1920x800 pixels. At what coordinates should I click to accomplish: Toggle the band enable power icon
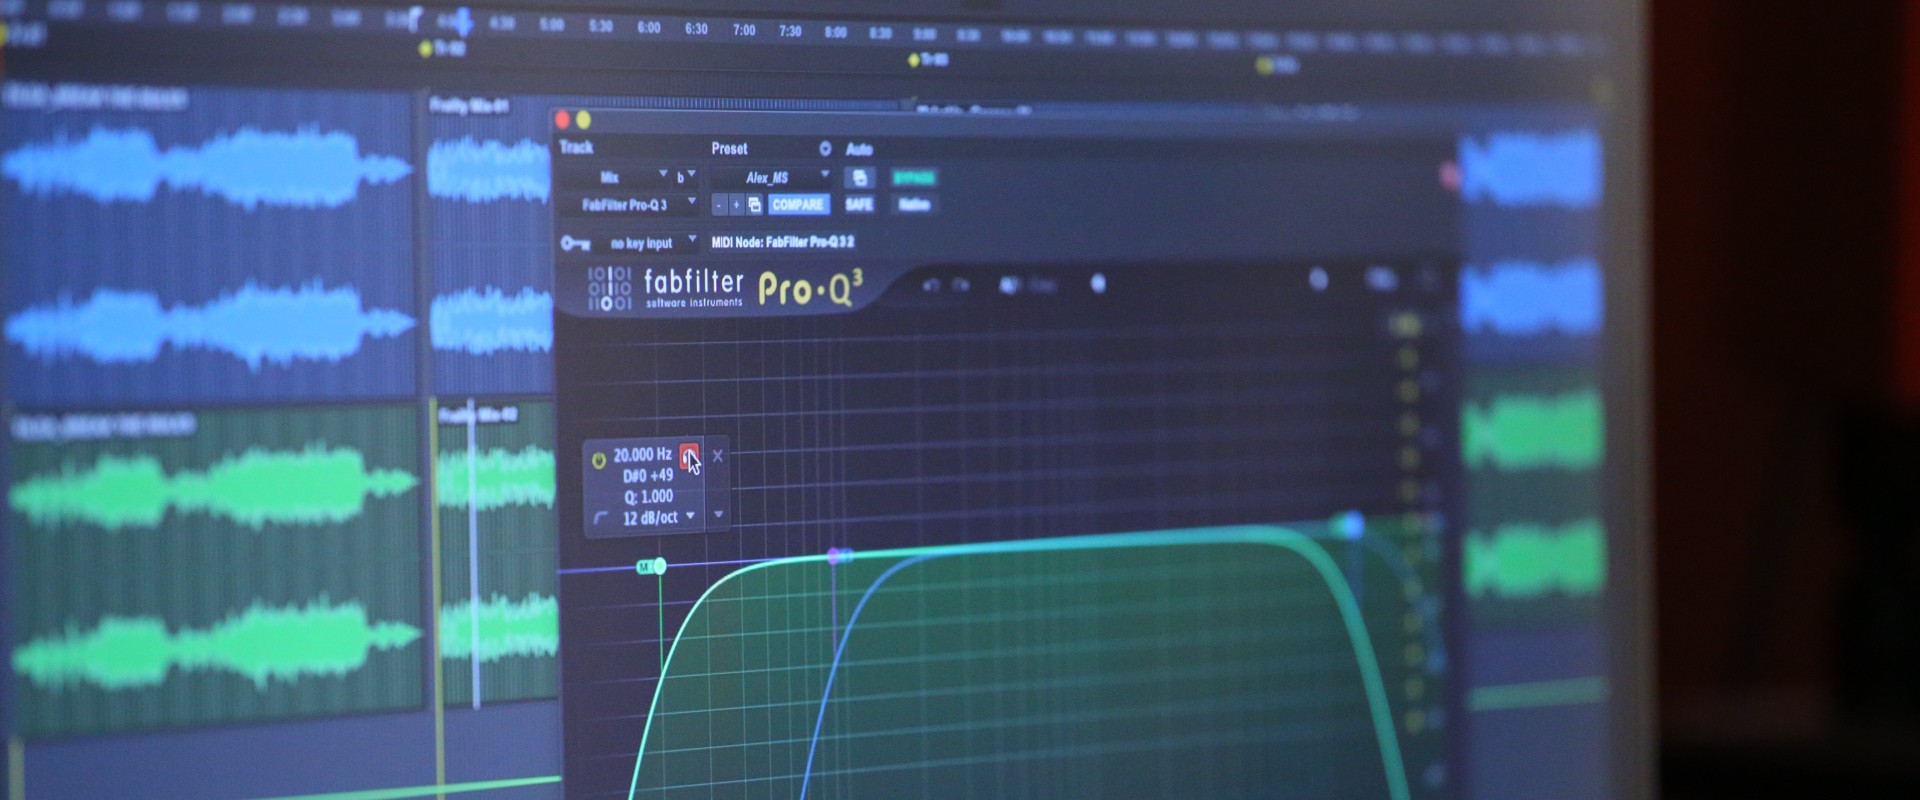coord(598,460)
